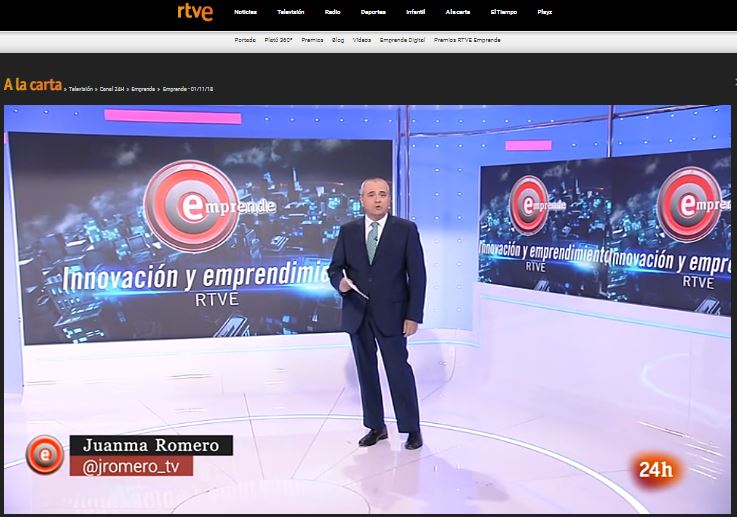Open the Deportes section
Viewport: 737px width, 517px height.
(x=374, y=12)
